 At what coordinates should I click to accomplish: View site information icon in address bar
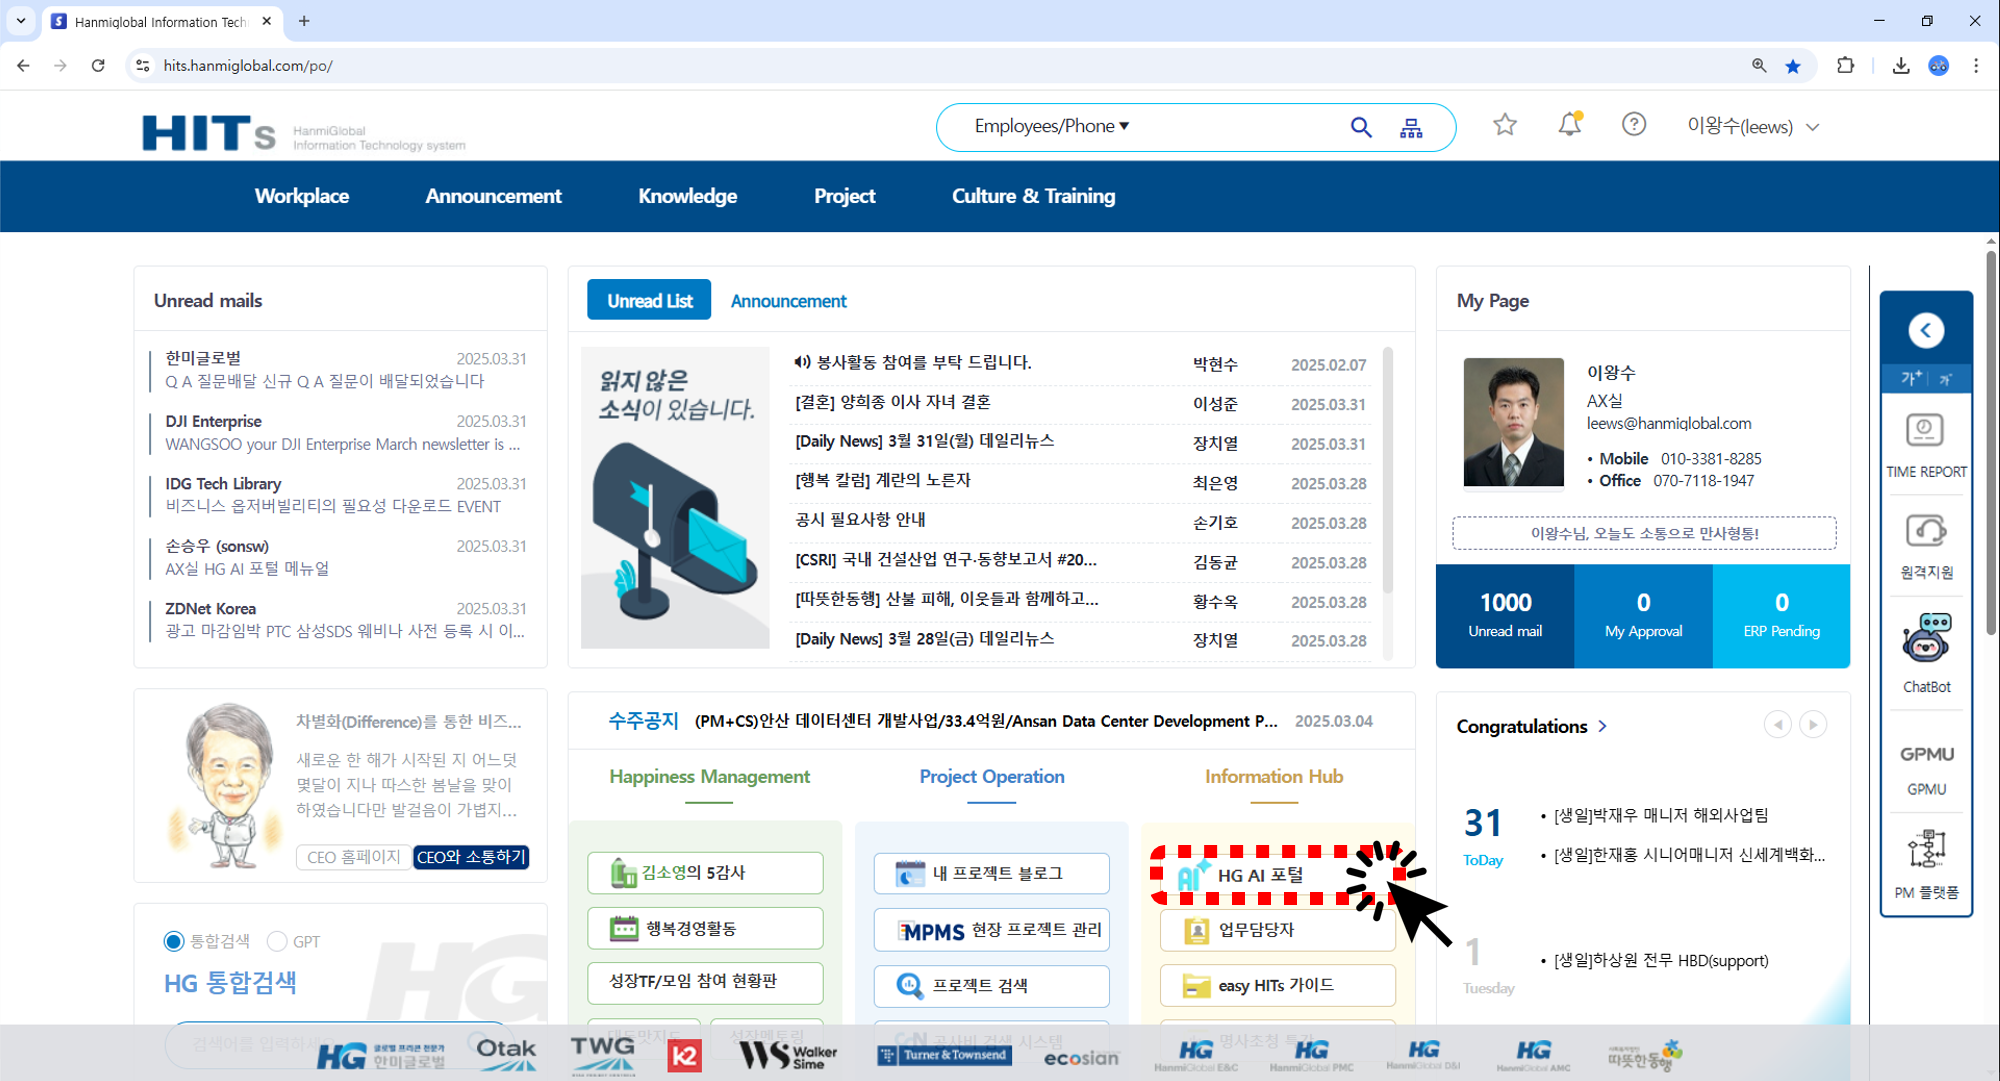[x=143, y=66]
